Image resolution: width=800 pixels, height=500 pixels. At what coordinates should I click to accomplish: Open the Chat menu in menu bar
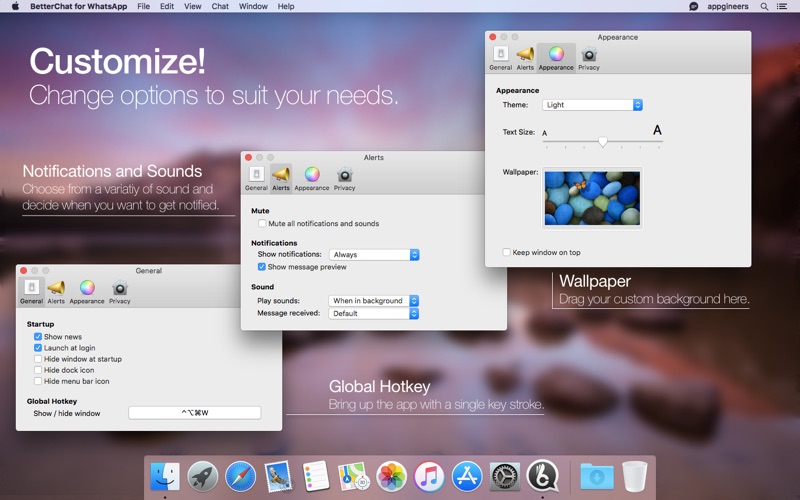(220, 6)
